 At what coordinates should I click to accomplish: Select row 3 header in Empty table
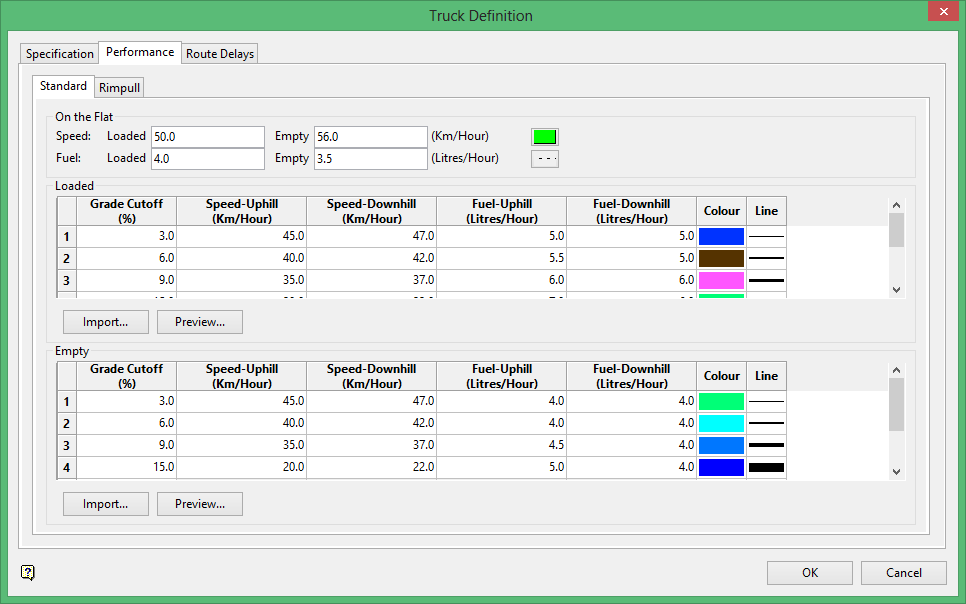67,446
